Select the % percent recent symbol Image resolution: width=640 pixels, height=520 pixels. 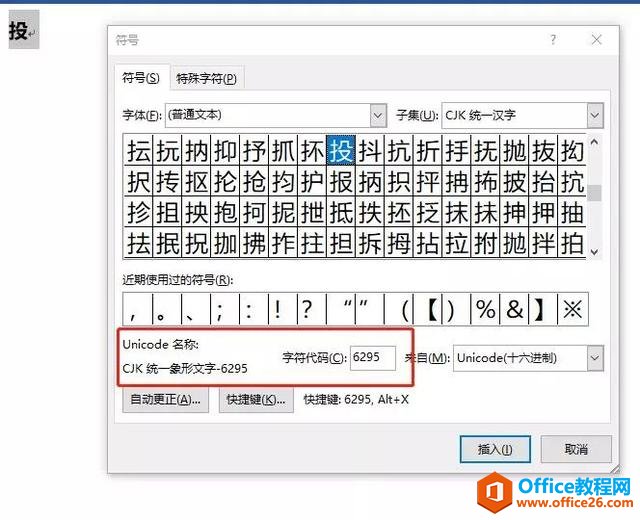pyautogui.click(x=485, y=309)
